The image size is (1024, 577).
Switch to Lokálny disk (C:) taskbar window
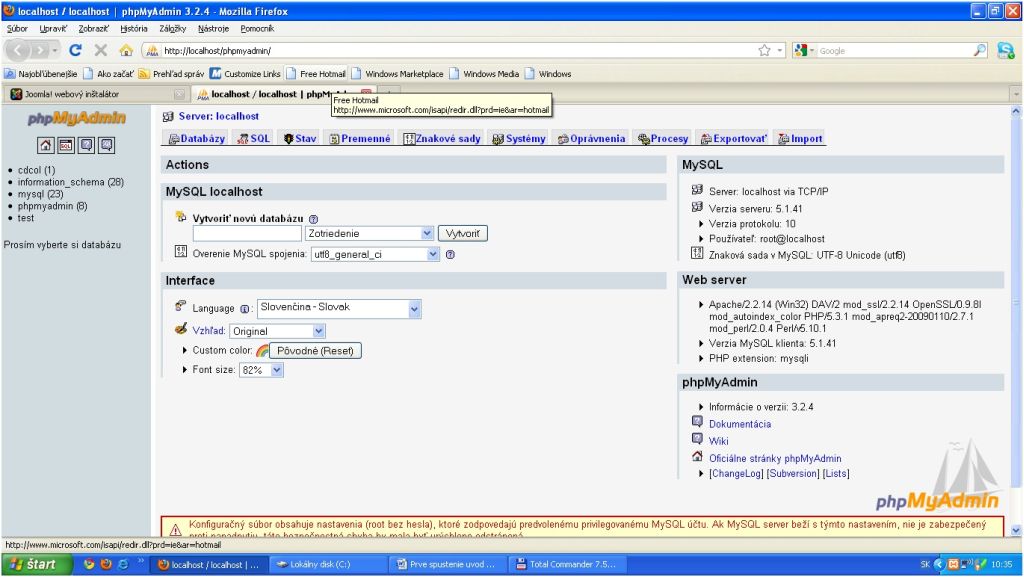click(327, 565)
